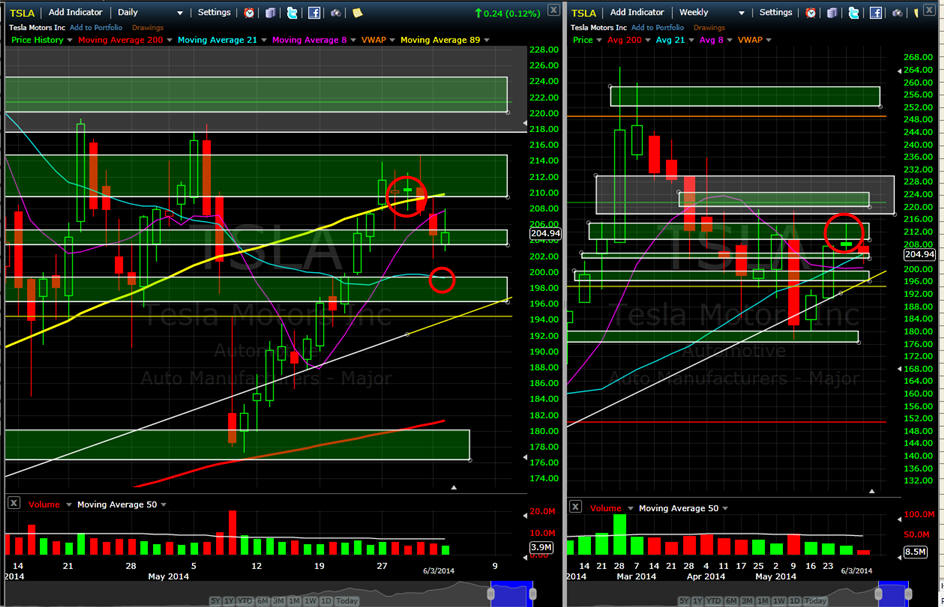Image resolution: width=944 pixels, height=607 pixels.
Task: Expand the Price menu in Weekly chart
Action: click(x=600, y=40)
